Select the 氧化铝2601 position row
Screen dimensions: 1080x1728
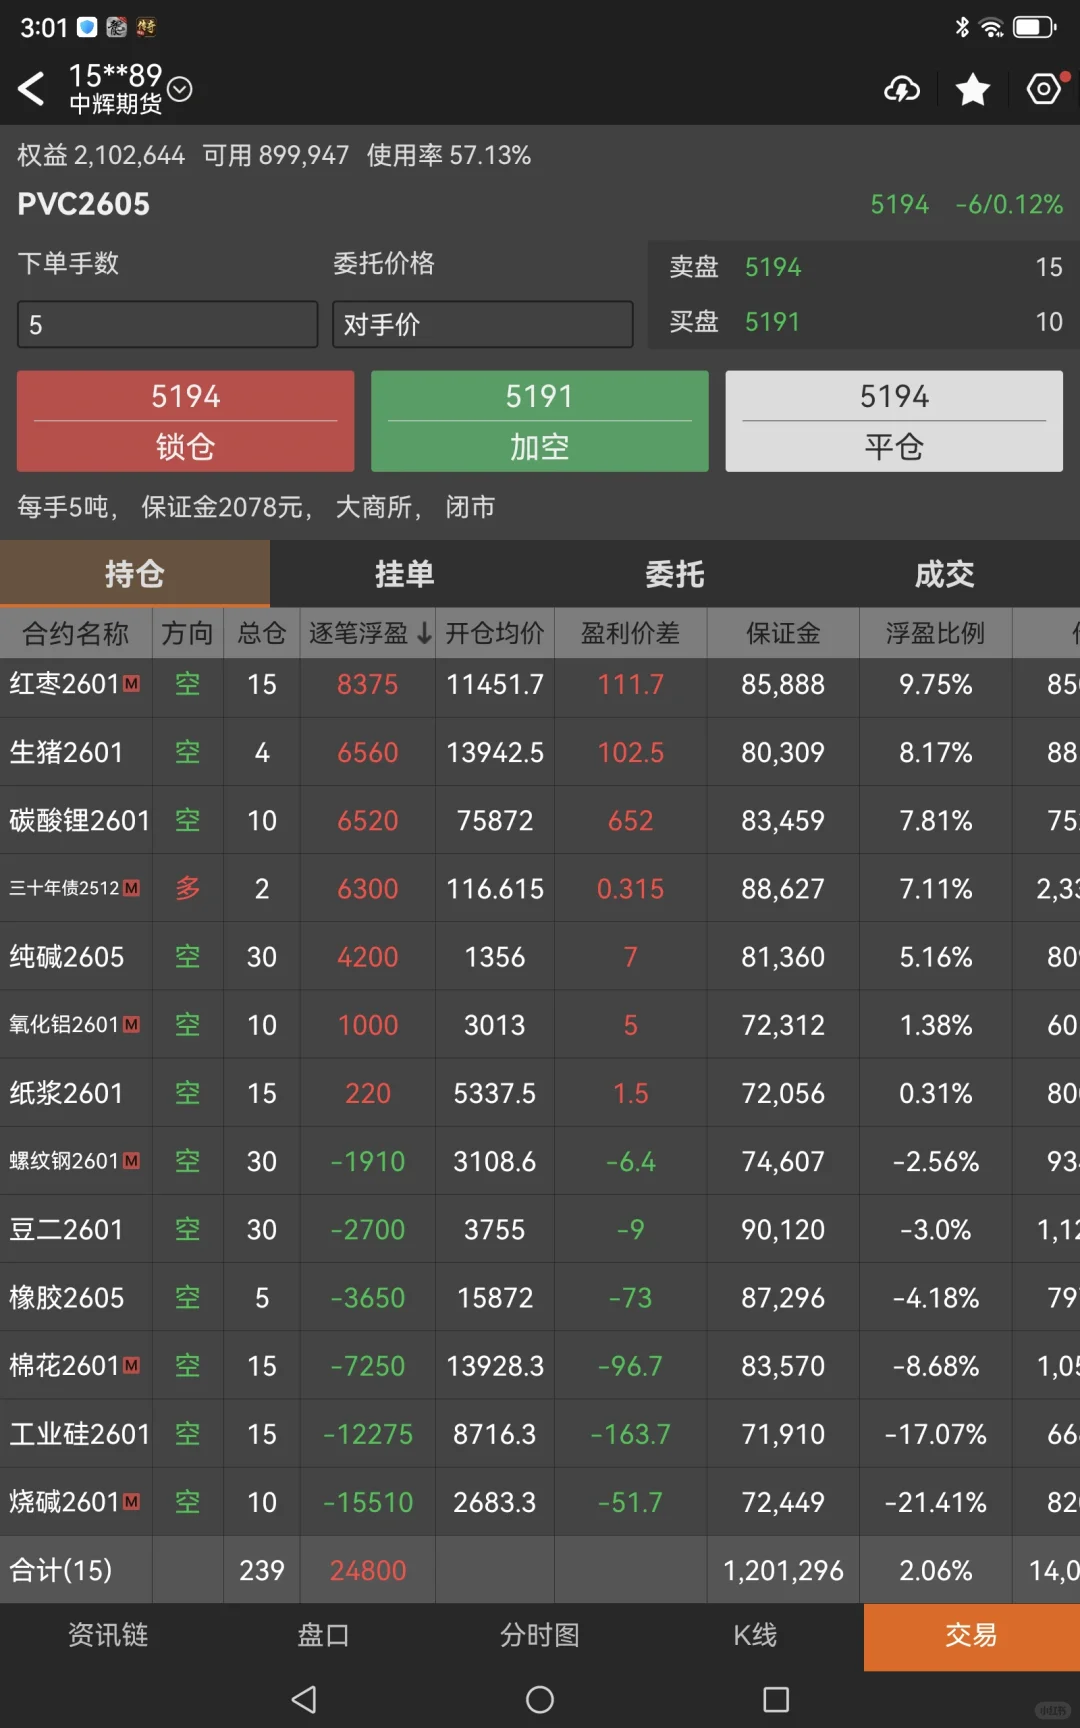pyautogui.click(x=540, y=1025)
